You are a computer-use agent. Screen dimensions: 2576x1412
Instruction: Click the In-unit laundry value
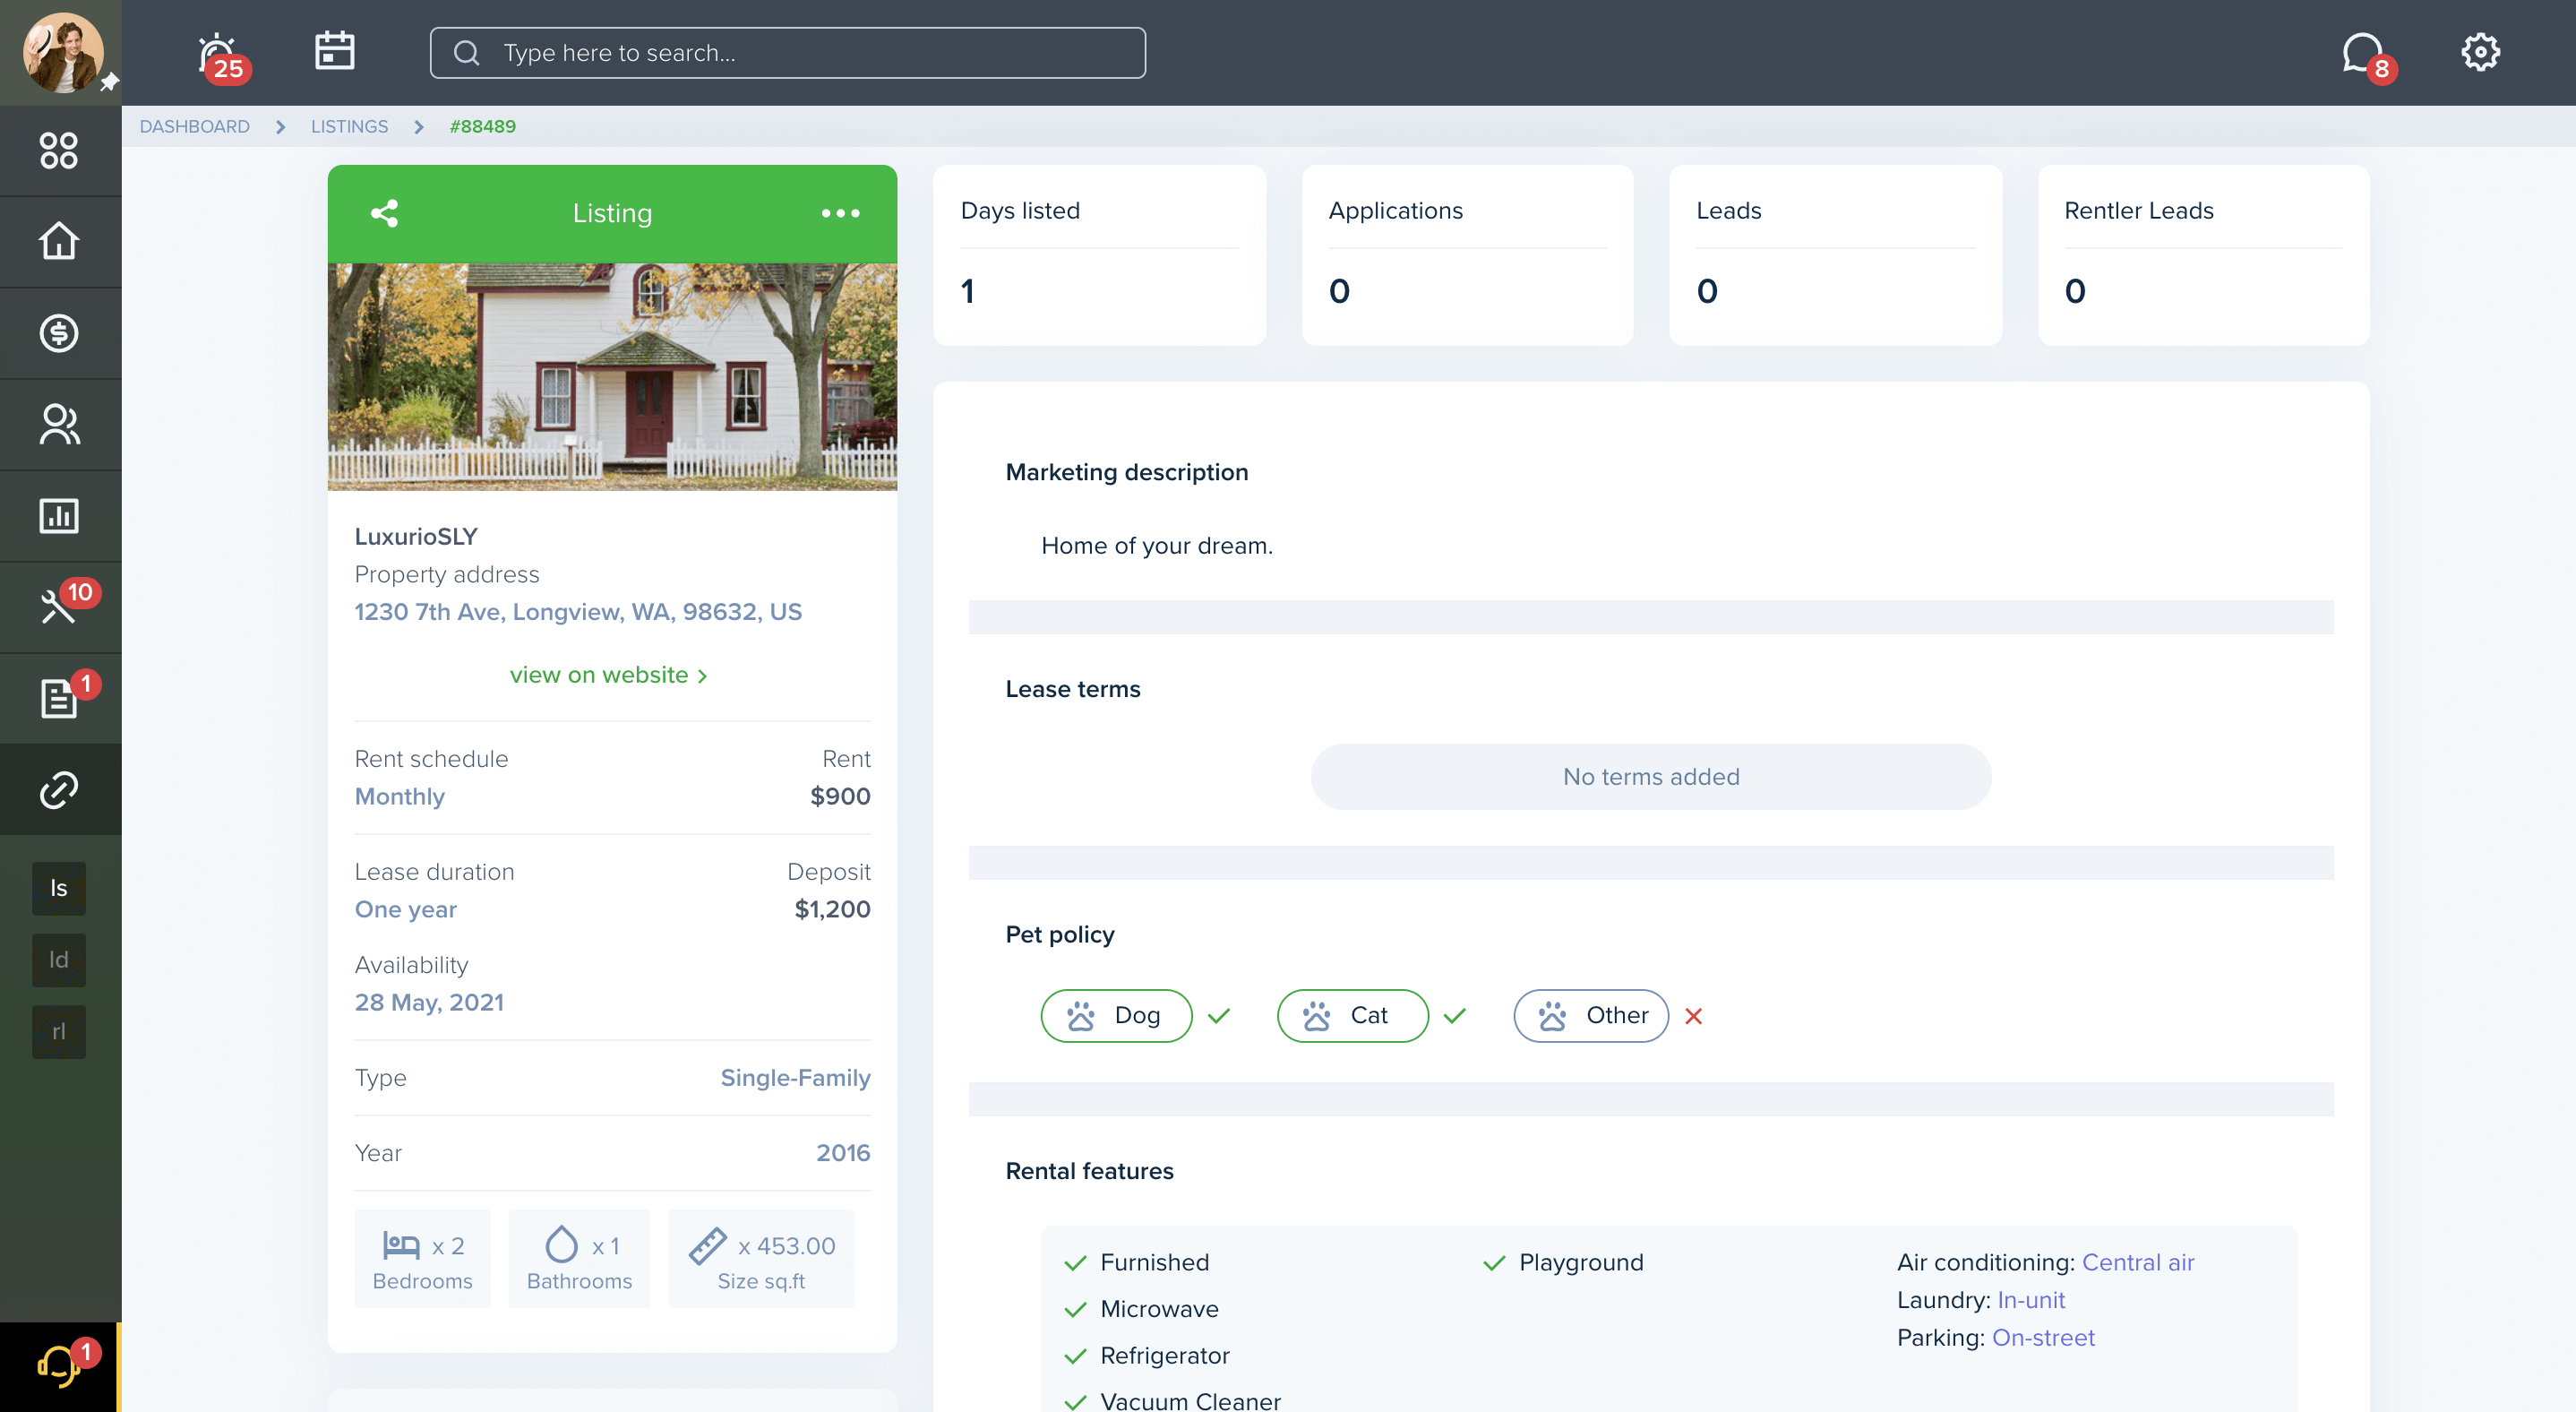click(2031, 1300)
